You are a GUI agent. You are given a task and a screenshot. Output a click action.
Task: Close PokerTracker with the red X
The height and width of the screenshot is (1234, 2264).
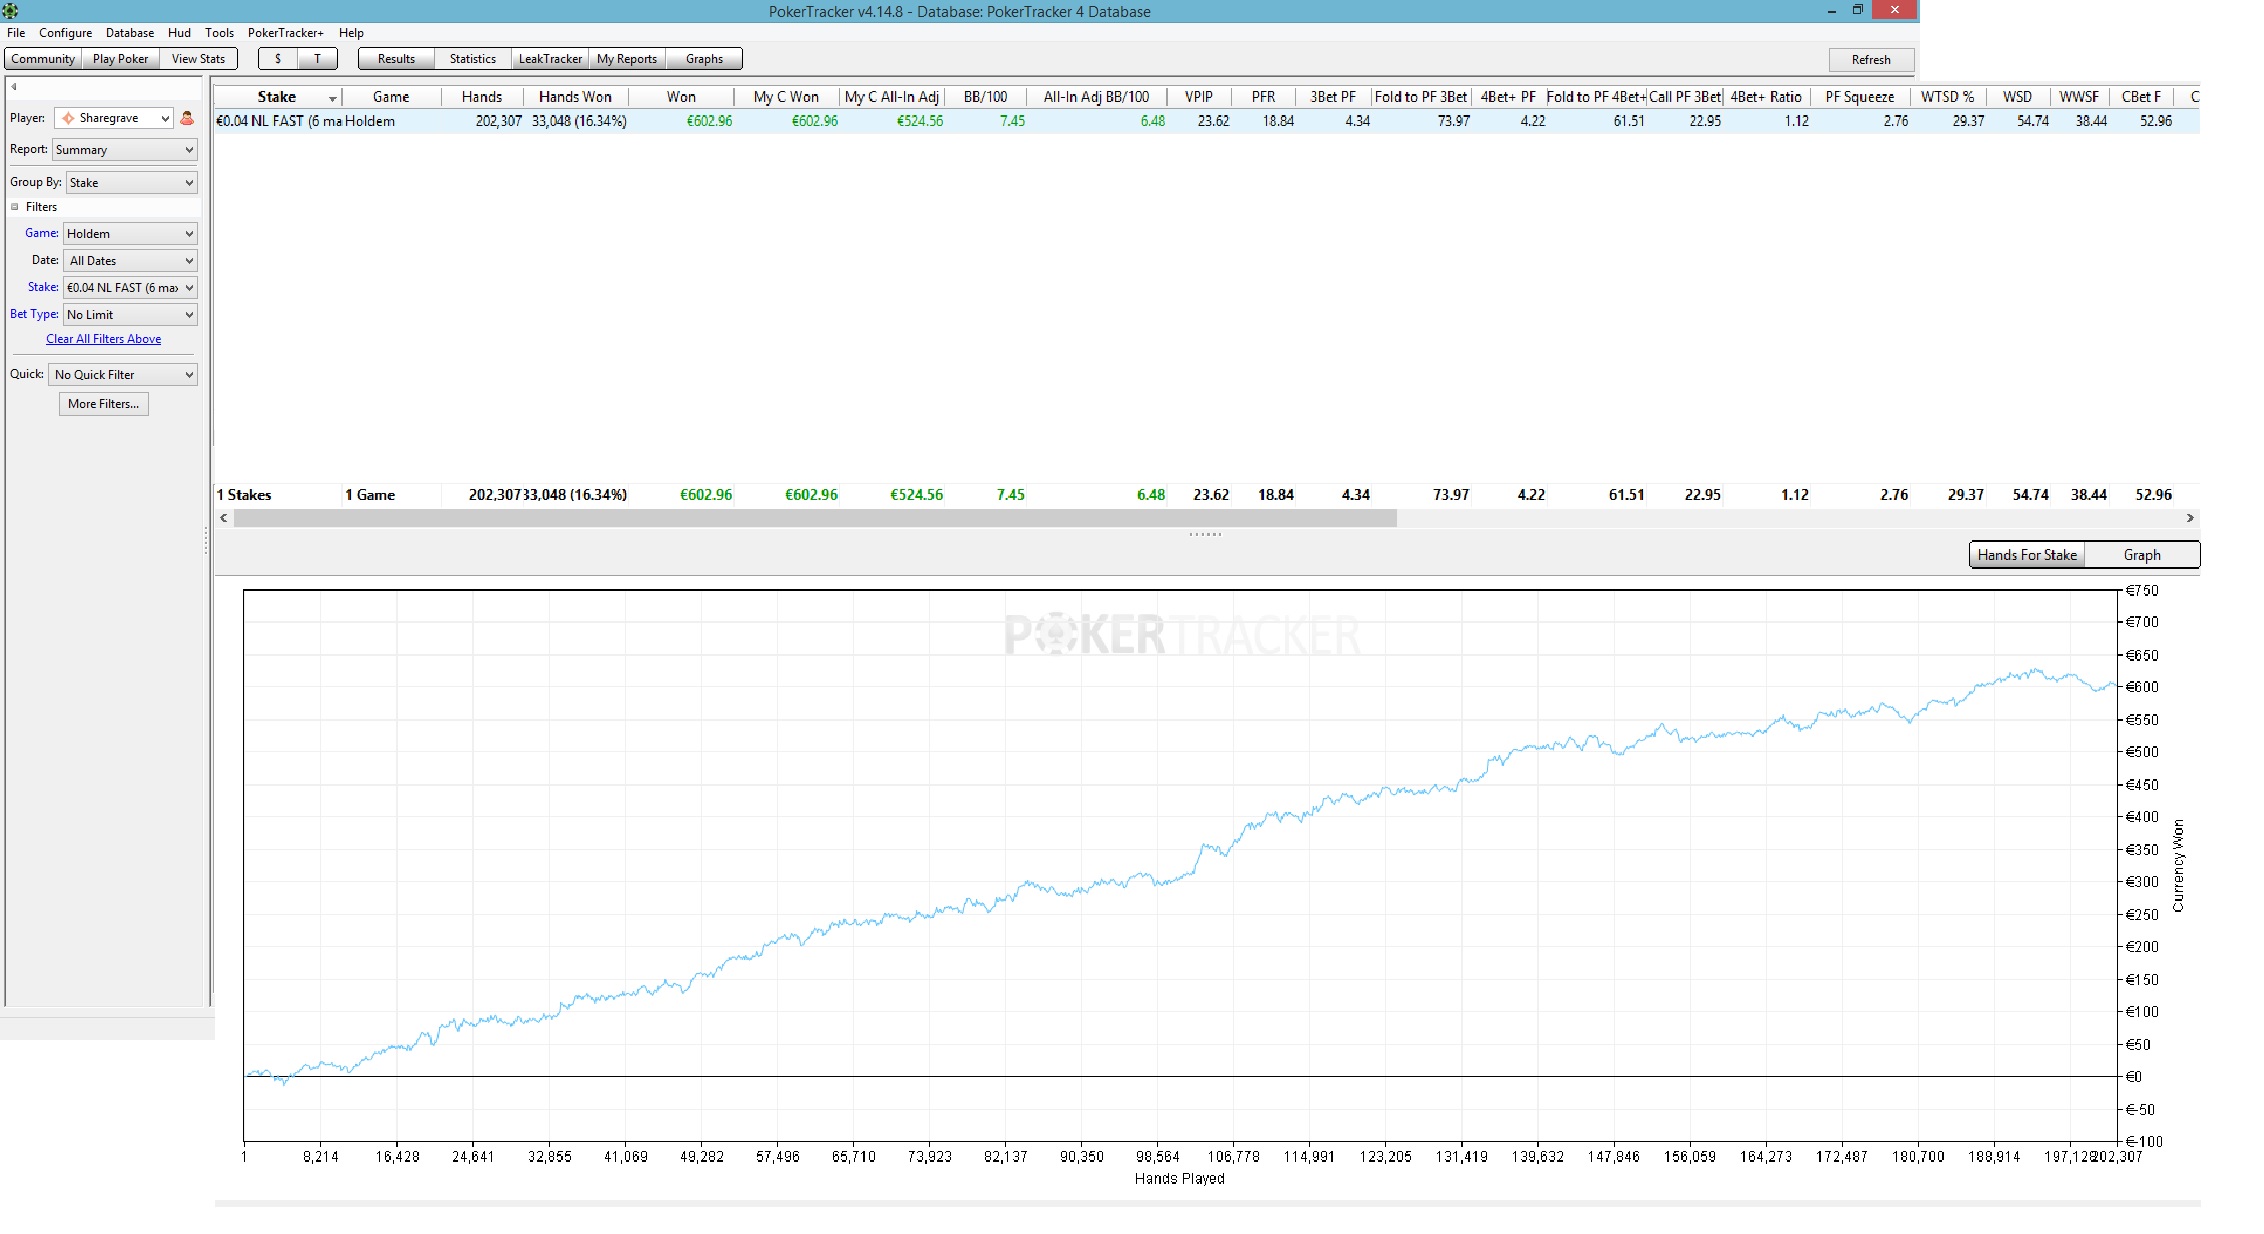tap(1894, 11)
